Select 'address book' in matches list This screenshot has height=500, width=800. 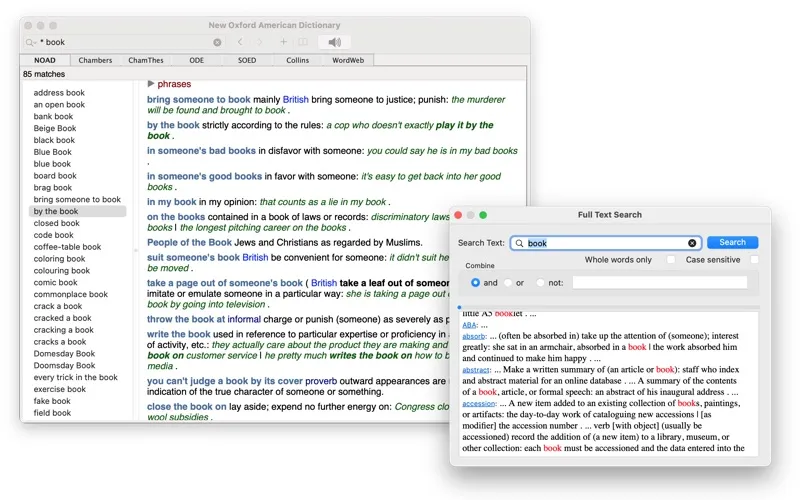click(x=59, y=93)
